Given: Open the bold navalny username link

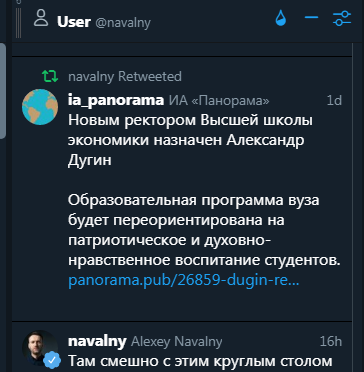Looking at the screenshot, I should [x=97, y=341].
